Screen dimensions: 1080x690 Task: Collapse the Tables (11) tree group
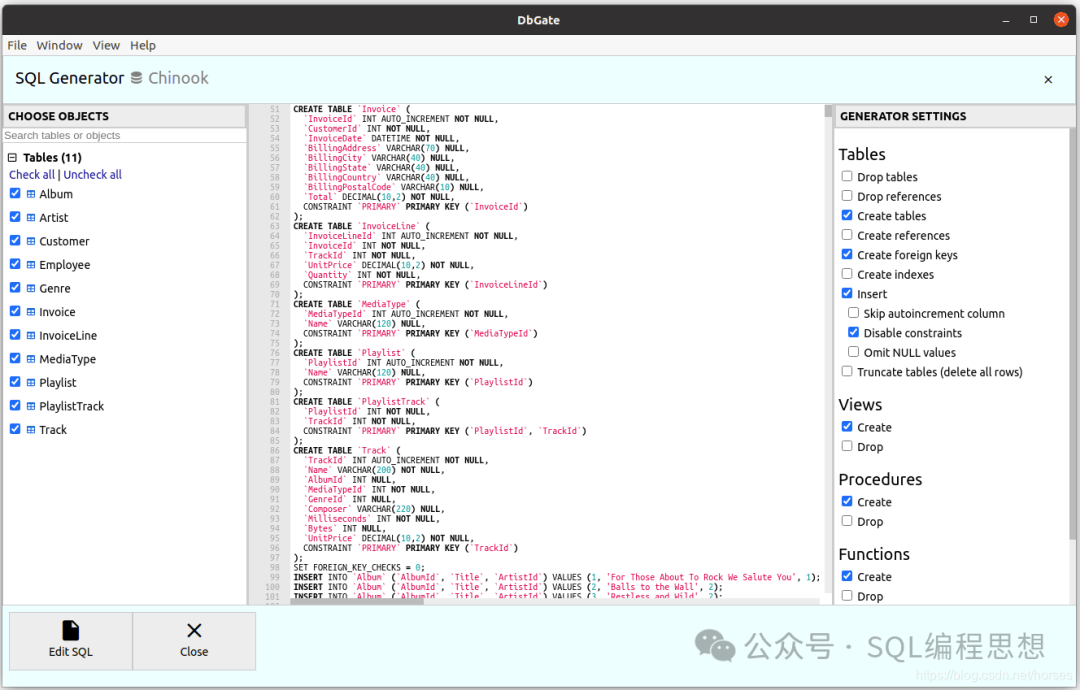12,158
